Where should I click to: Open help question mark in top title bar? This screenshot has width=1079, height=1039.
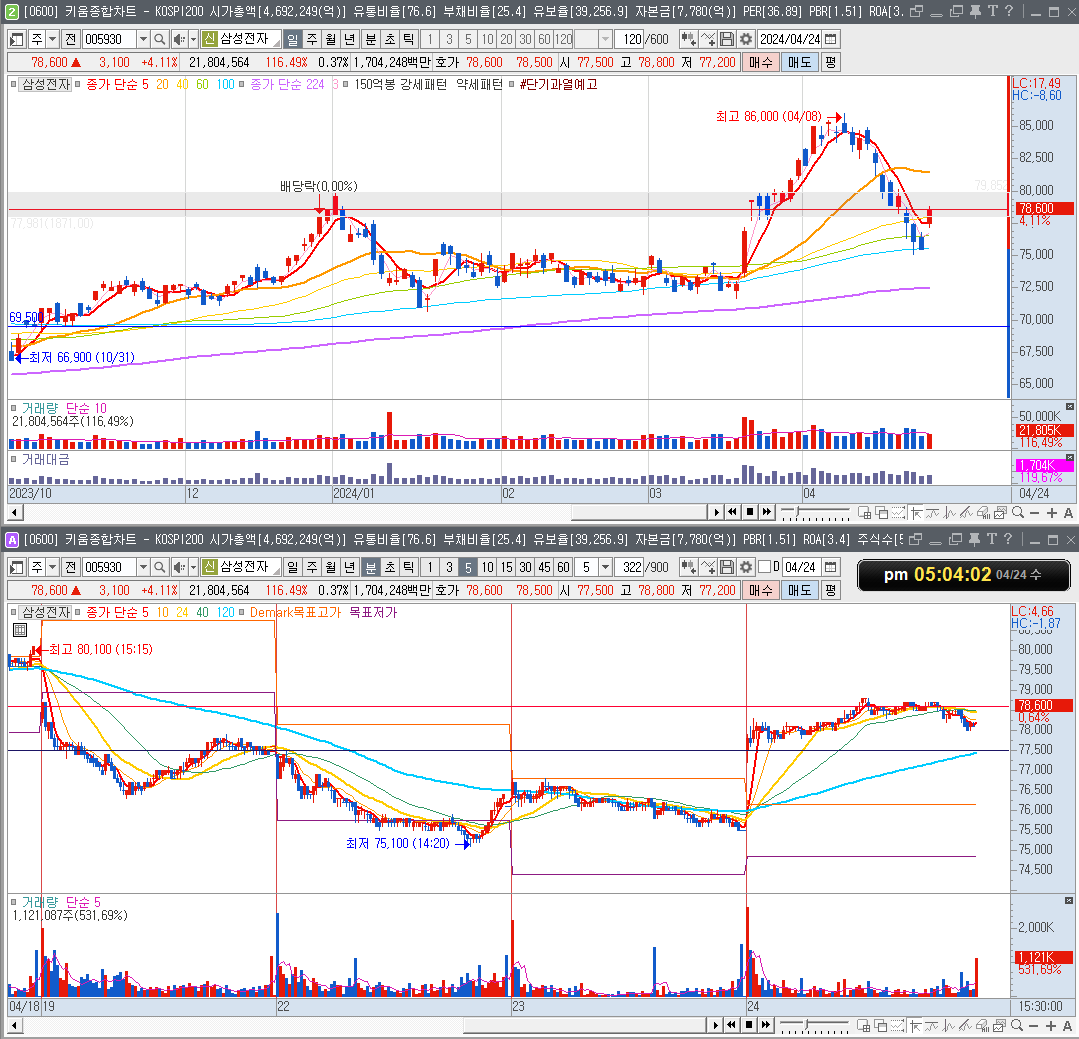coord(1009,11)
